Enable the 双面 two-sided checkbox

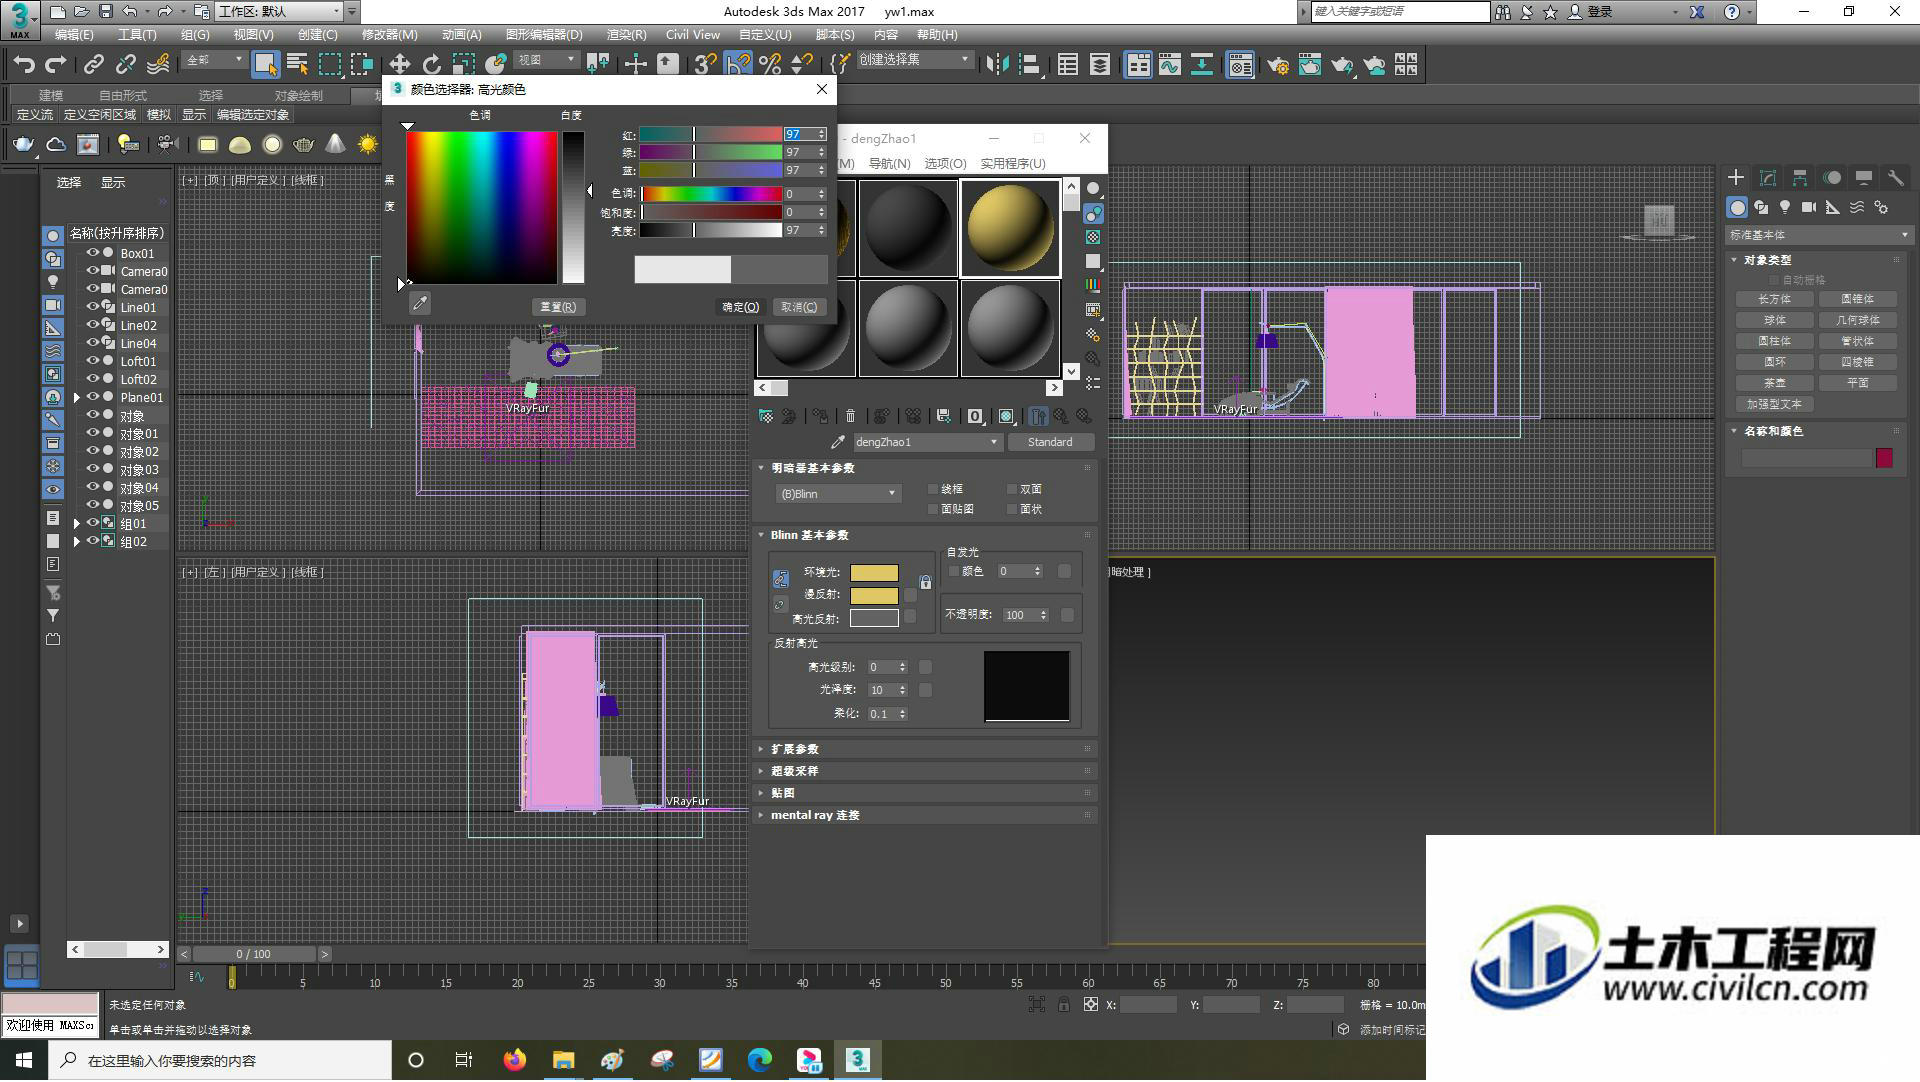tap(1012, 489)
